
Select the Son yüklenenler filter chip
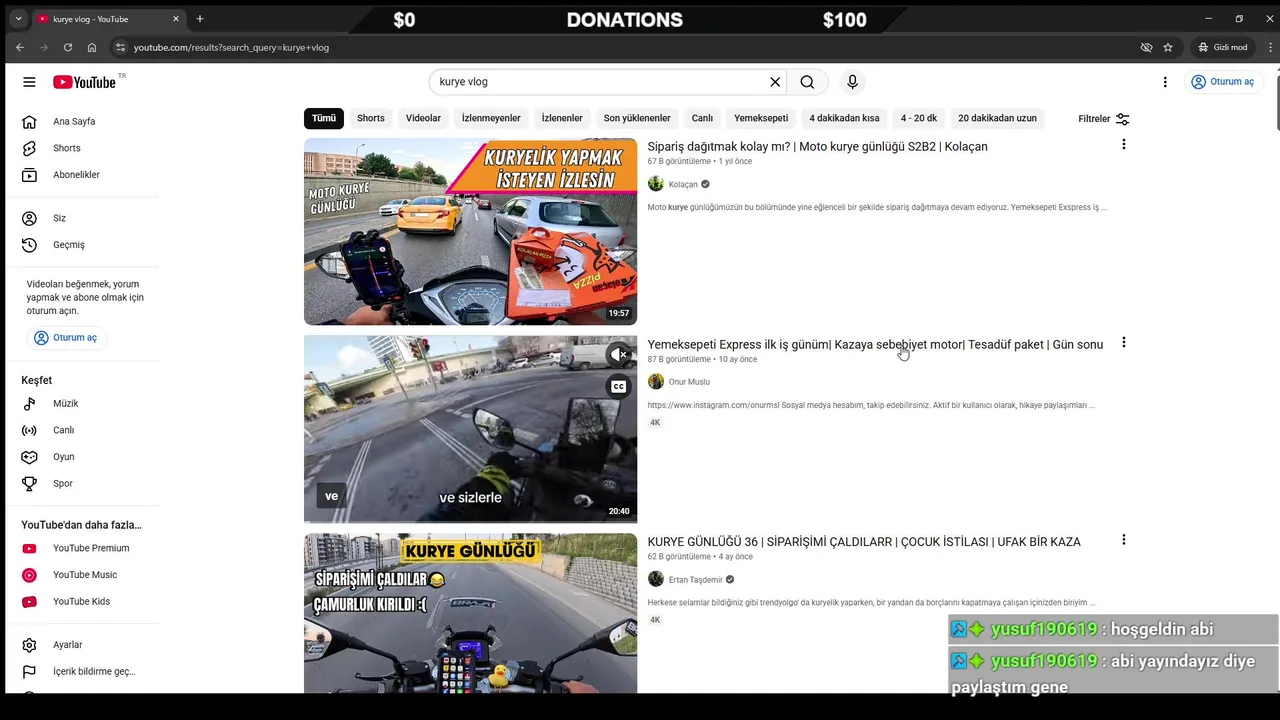pos(637,118)
